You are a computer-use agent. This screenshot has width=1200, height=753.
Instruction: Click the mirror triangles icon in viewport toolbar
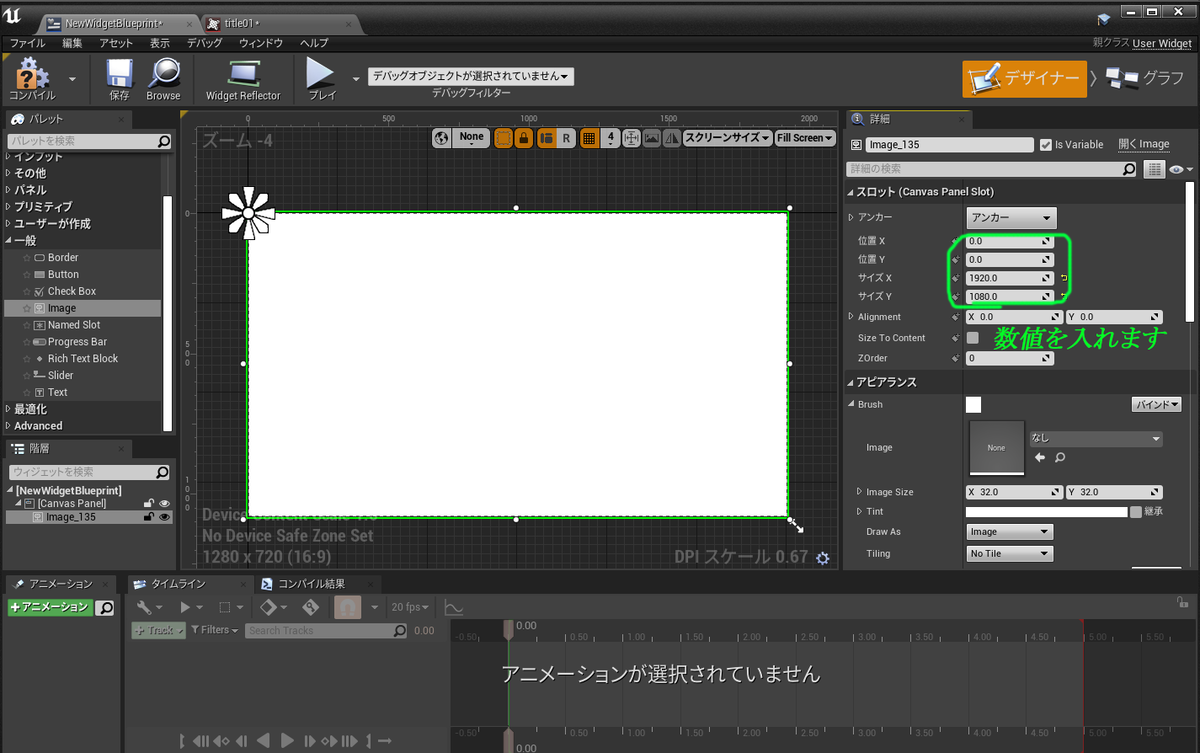tap(672, 138)
